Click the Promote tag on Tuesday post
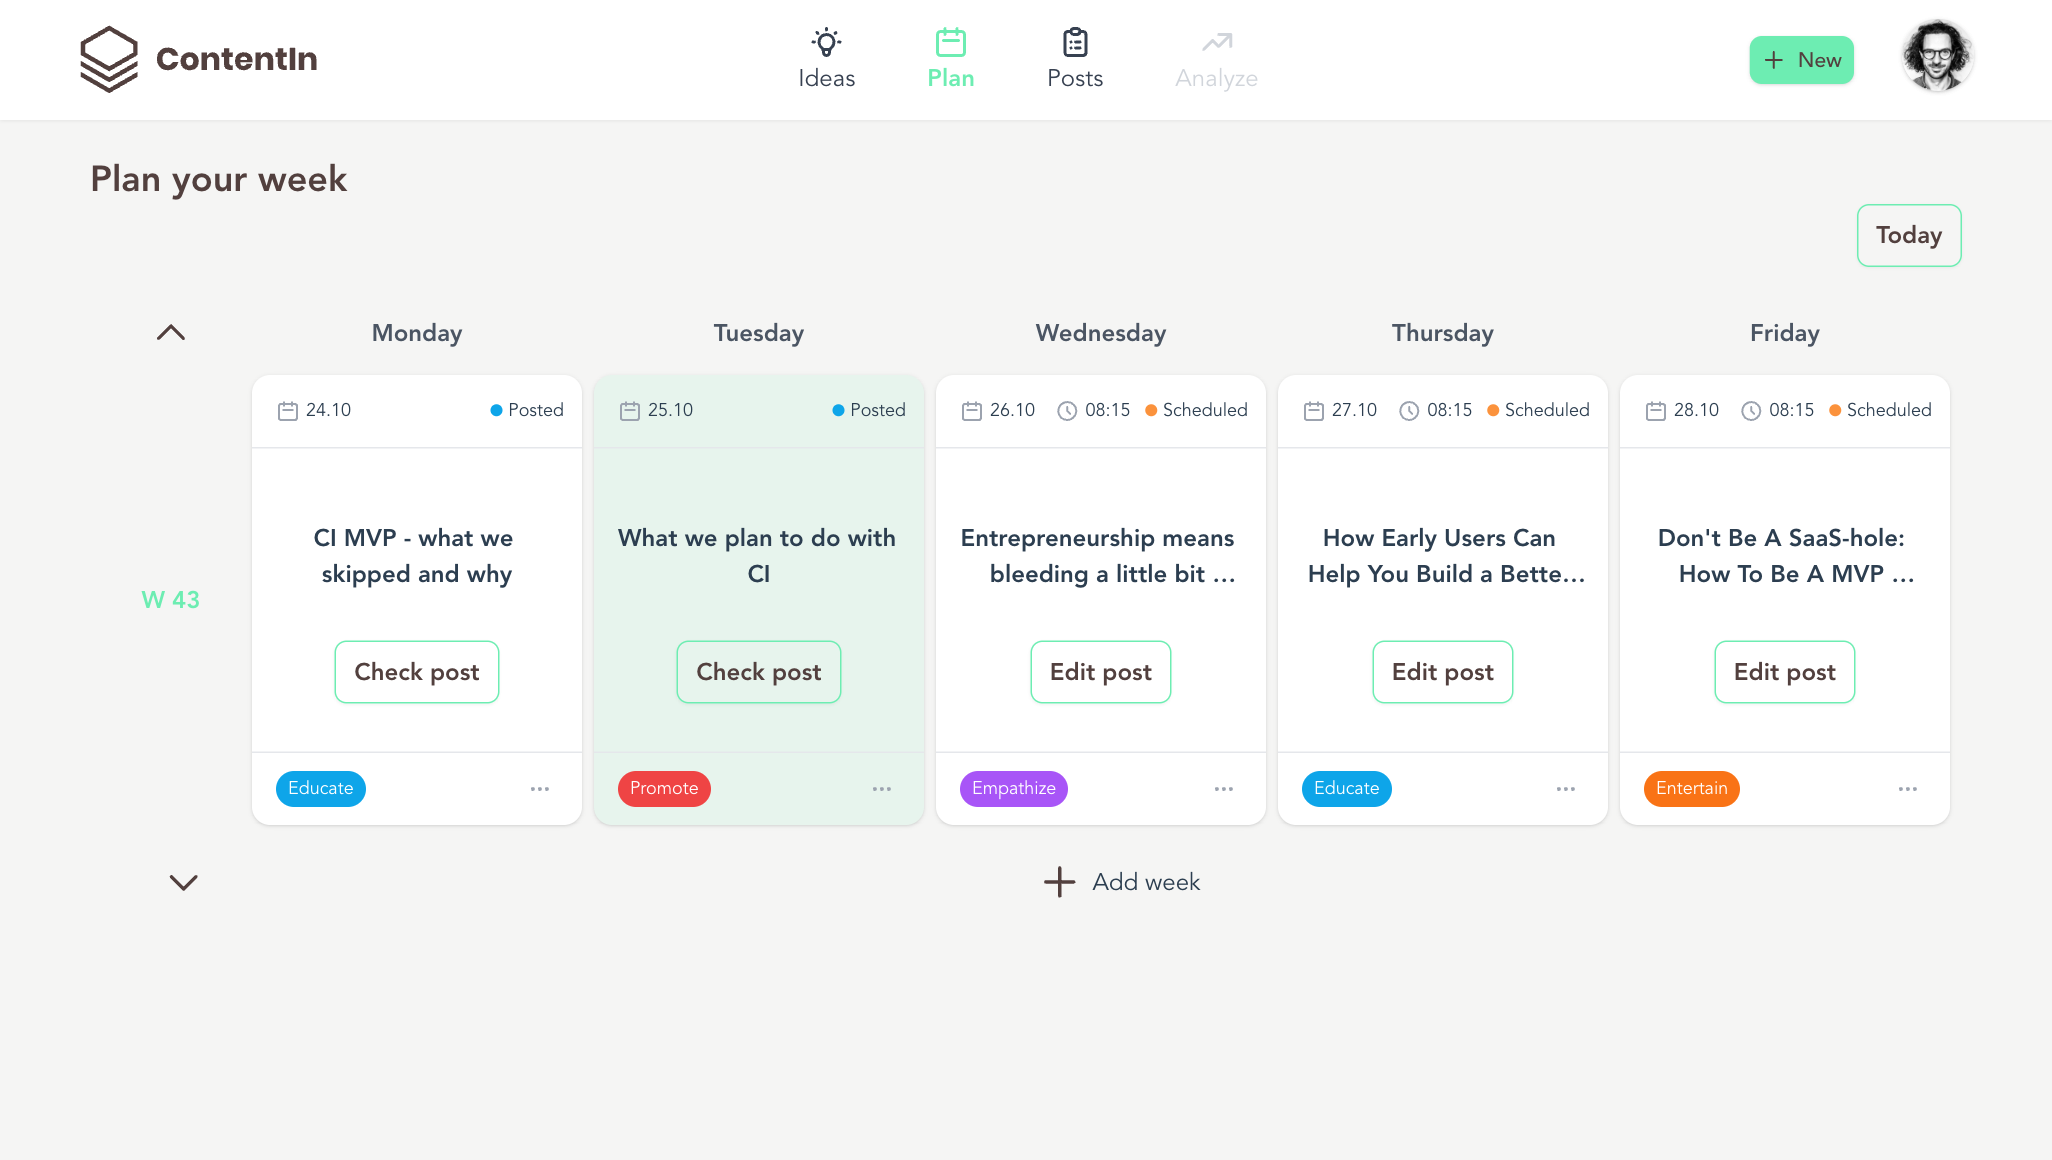Screen dimensions: 2052x1160 pos(662,788)
